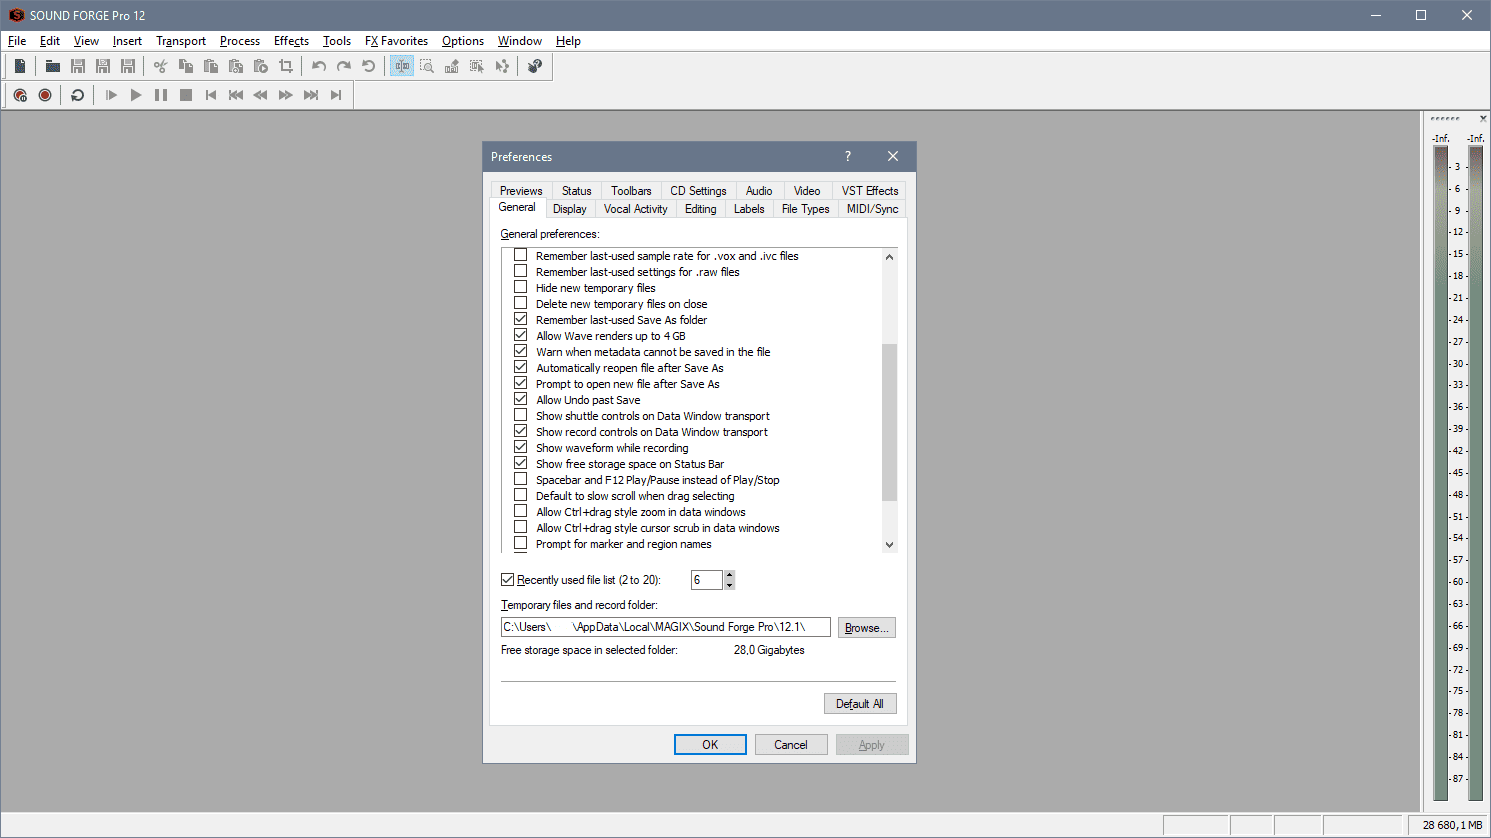1491x838 pixels.
Task: Click preferences list scroll up arrow
Action: click(x=889, y=257)
